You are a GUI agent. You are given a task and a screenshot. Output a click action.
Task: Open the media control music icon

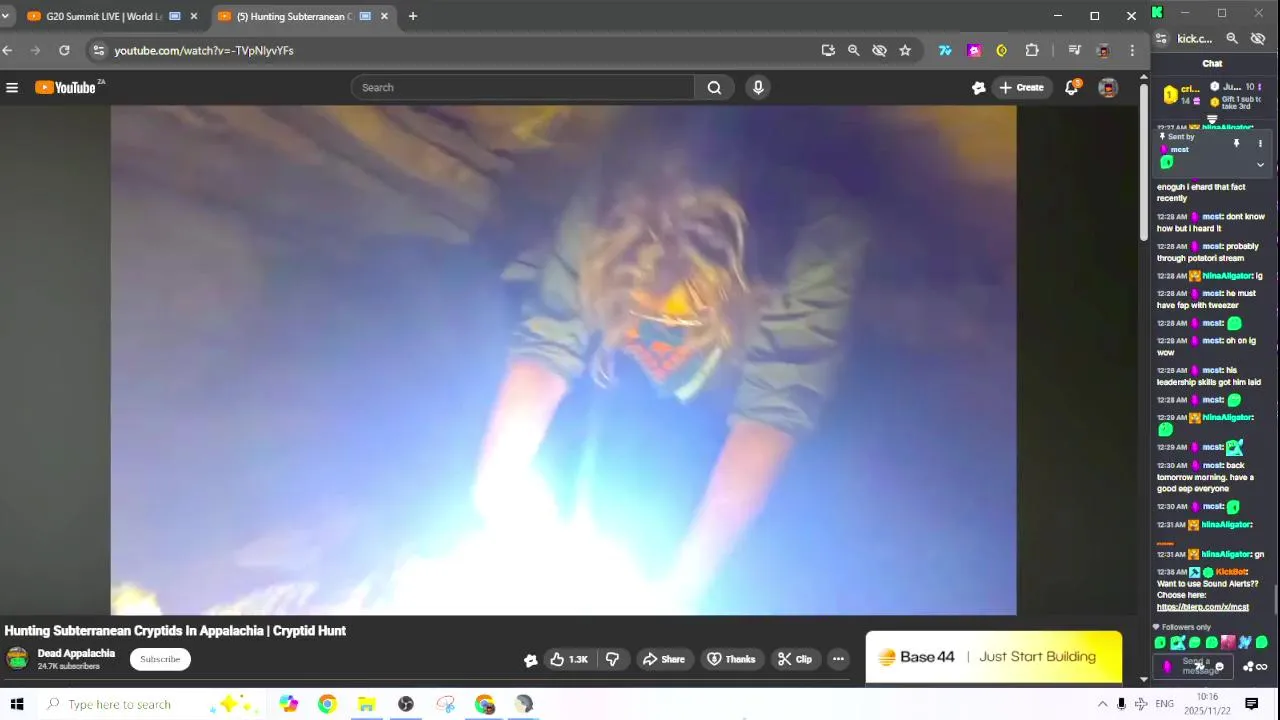pos(1075,50)
